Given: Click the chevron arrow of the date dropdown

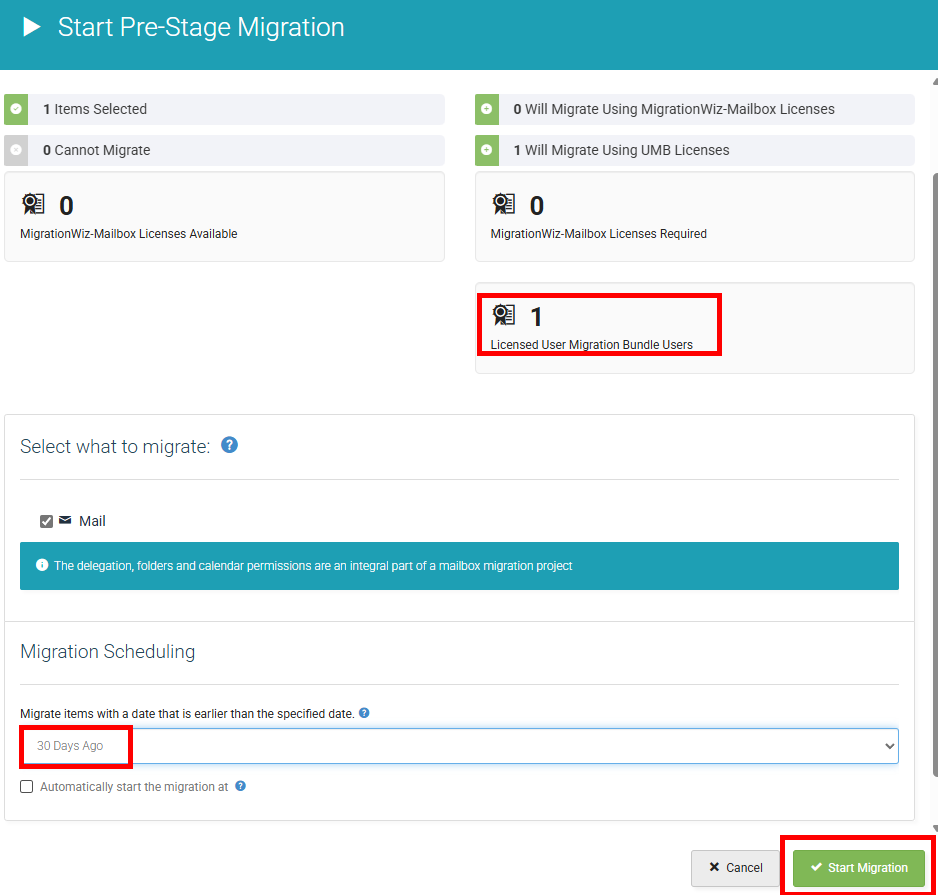Looking at the screenshot, I should pos(890,746).
